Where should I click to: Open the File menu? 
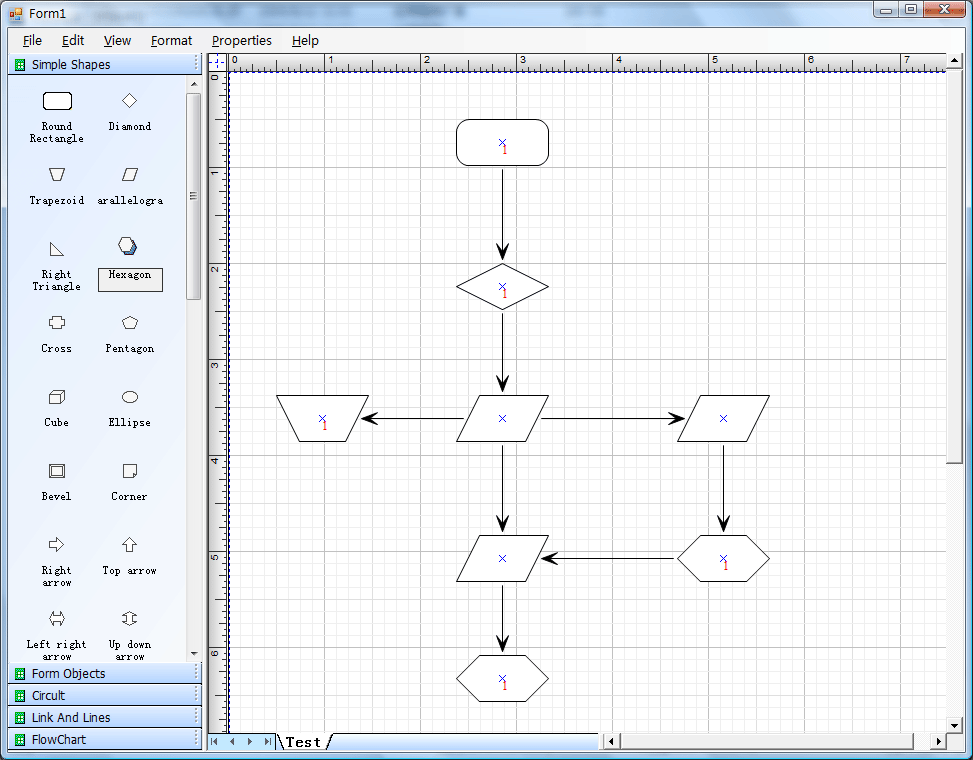(x=32, y=40)
